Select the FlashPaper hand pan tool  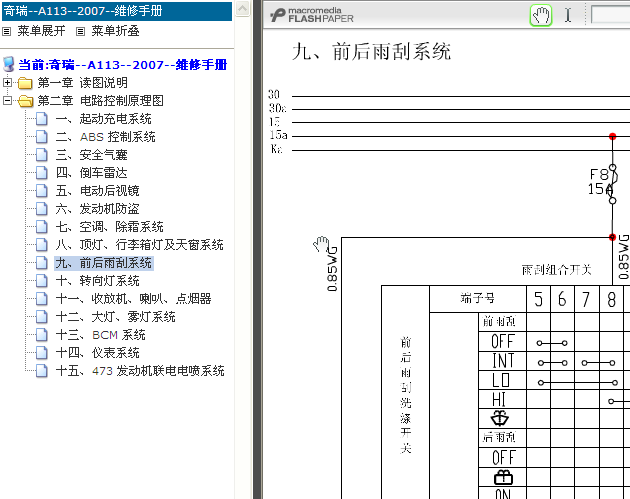pos(541,16)
